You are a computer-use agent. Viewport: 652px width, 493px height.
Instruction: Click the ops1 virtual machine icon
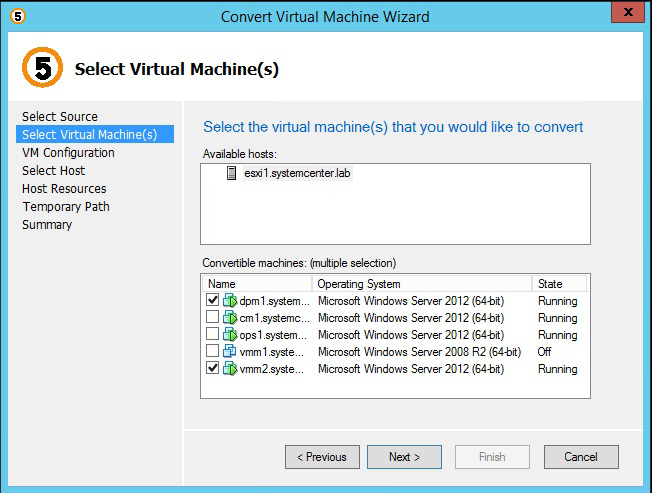click(231, 335)
